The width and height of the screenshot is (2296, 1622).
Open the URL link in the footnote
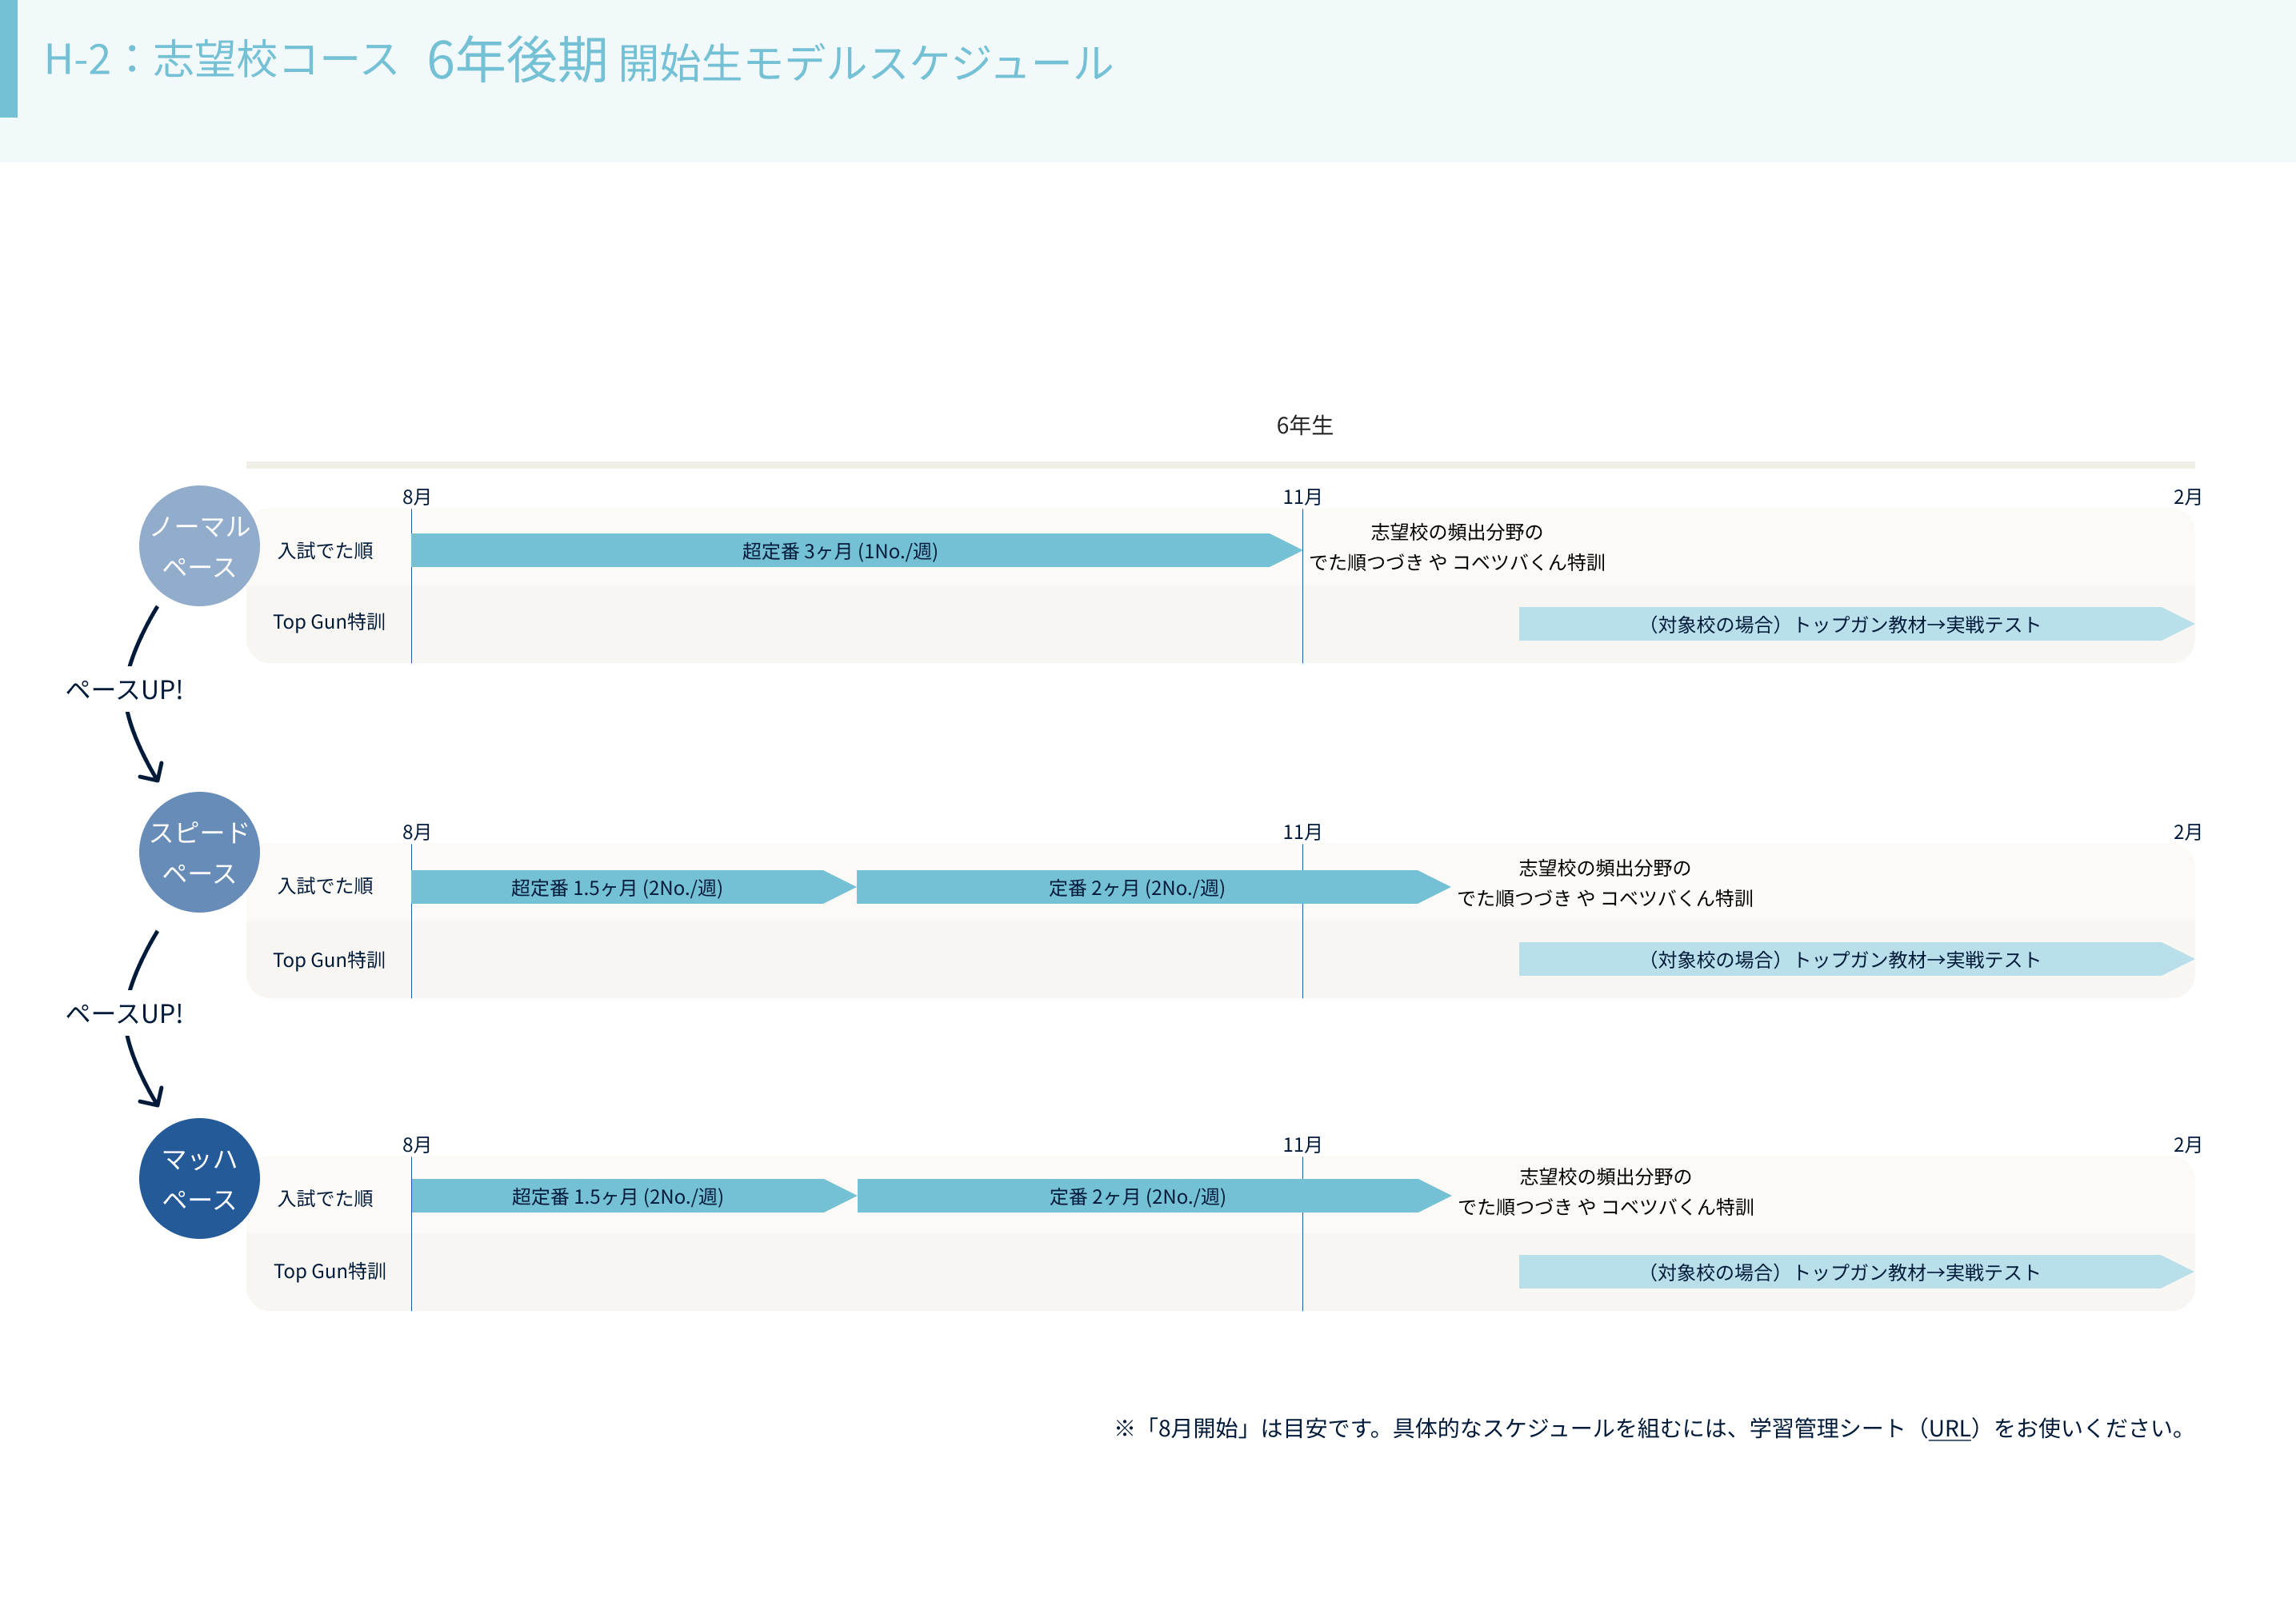coord(1949,1428)
